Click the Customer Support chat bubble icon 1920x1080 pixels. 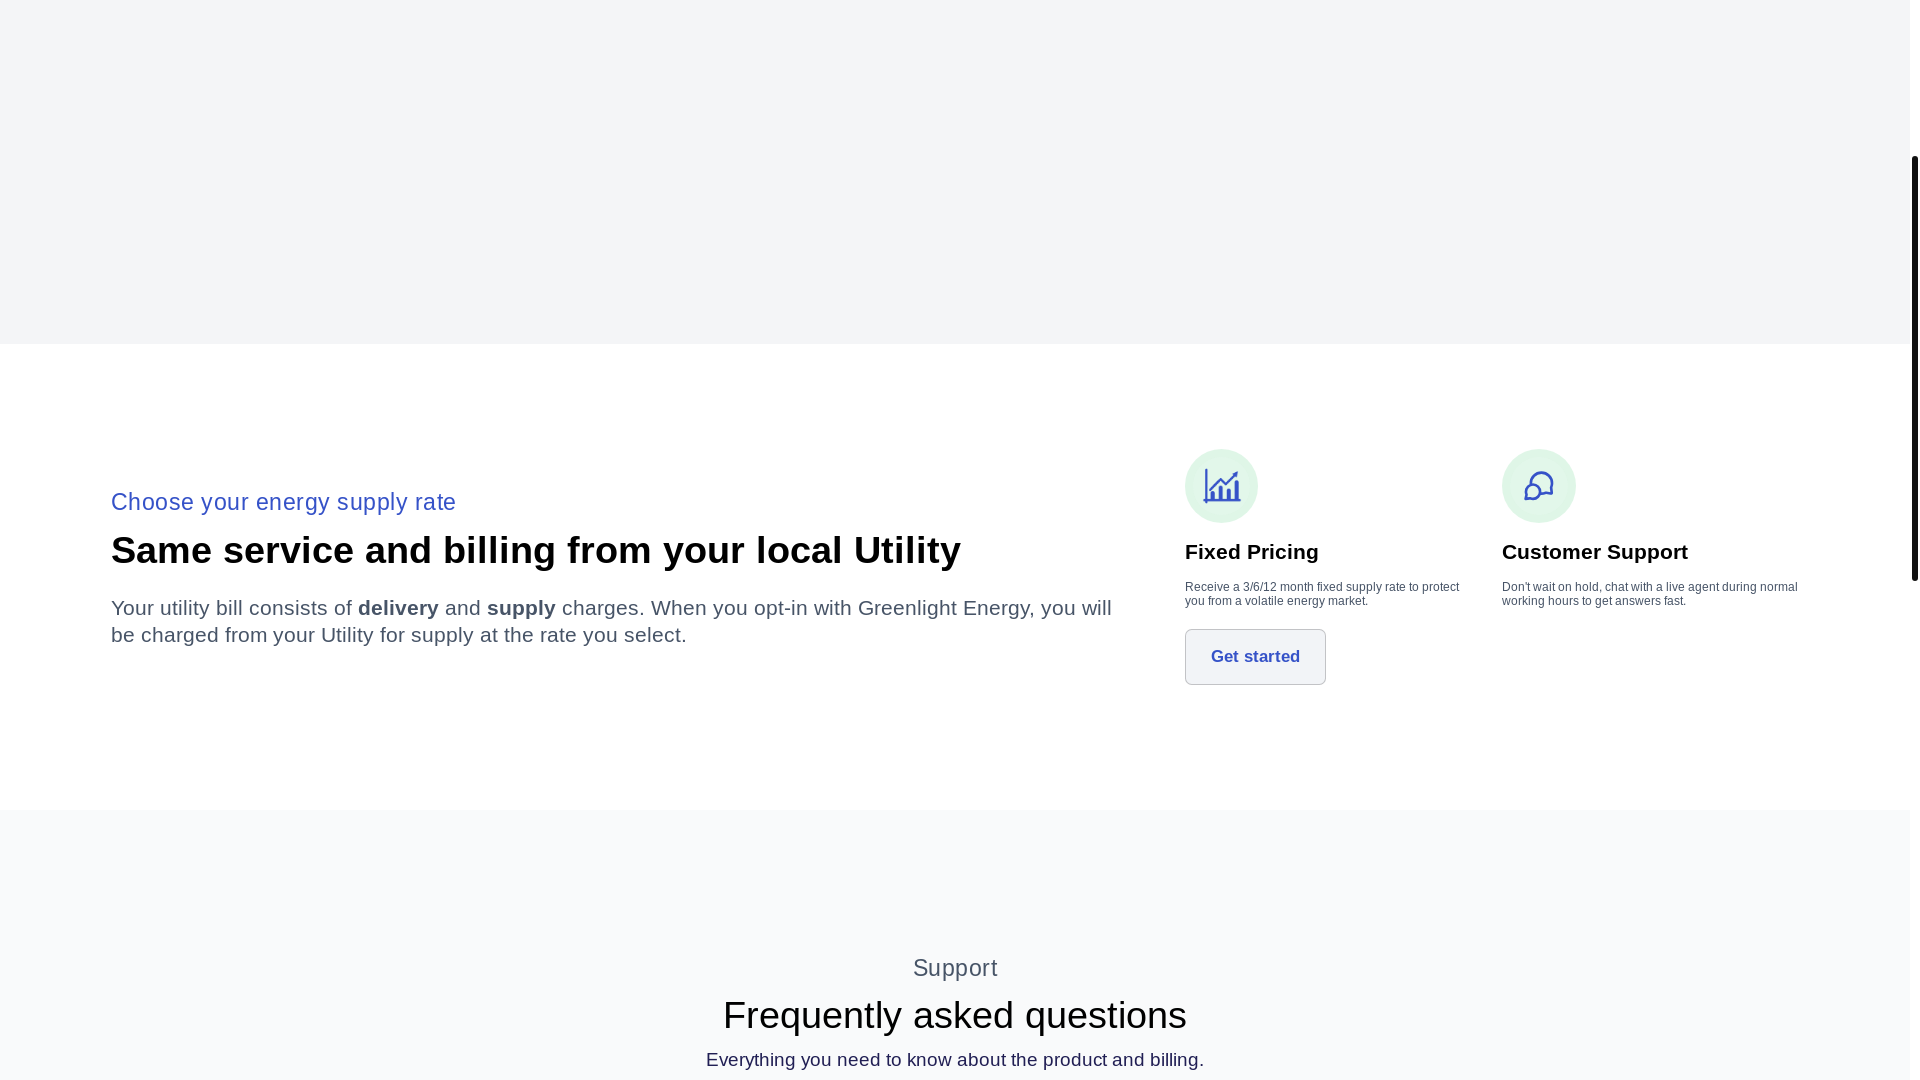point(1538,486)
